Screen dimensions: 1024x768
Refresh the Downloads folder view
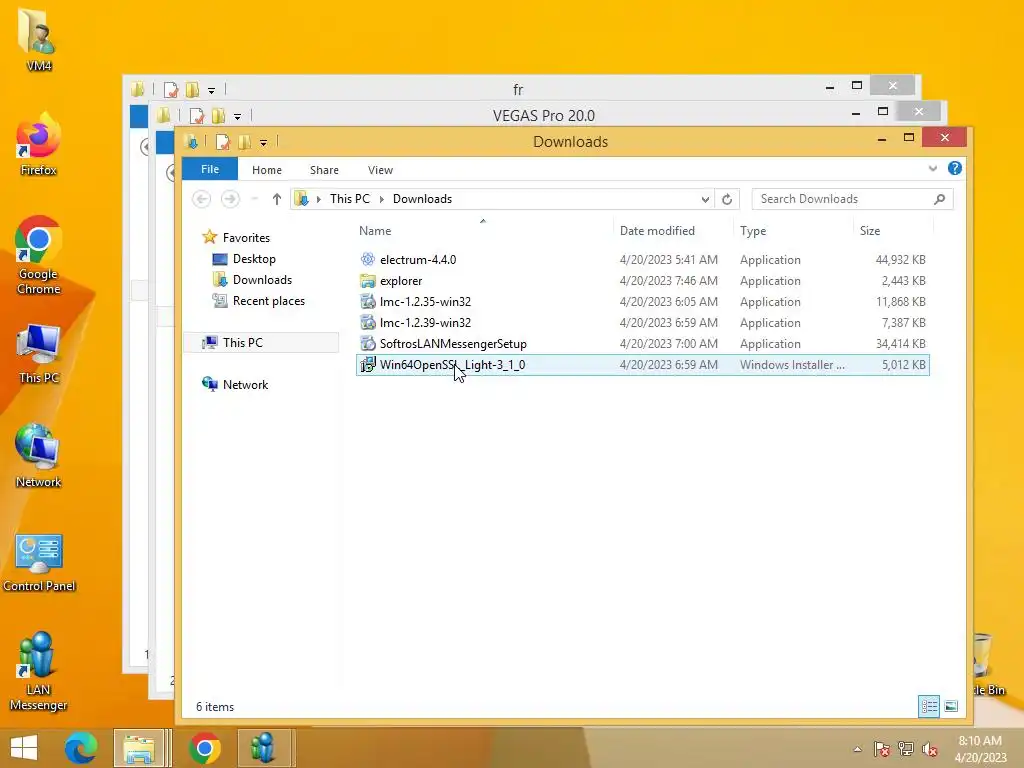pyautogui.click(x=727, y=199)
